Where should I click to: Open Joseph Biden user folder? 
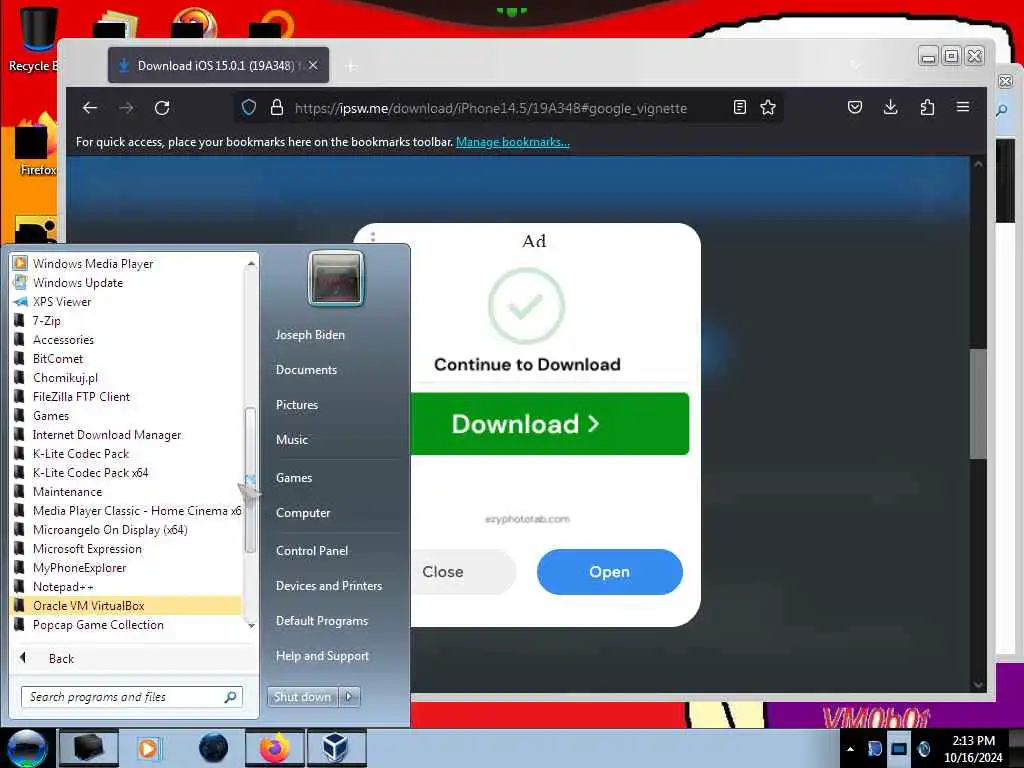click(310, 334)
